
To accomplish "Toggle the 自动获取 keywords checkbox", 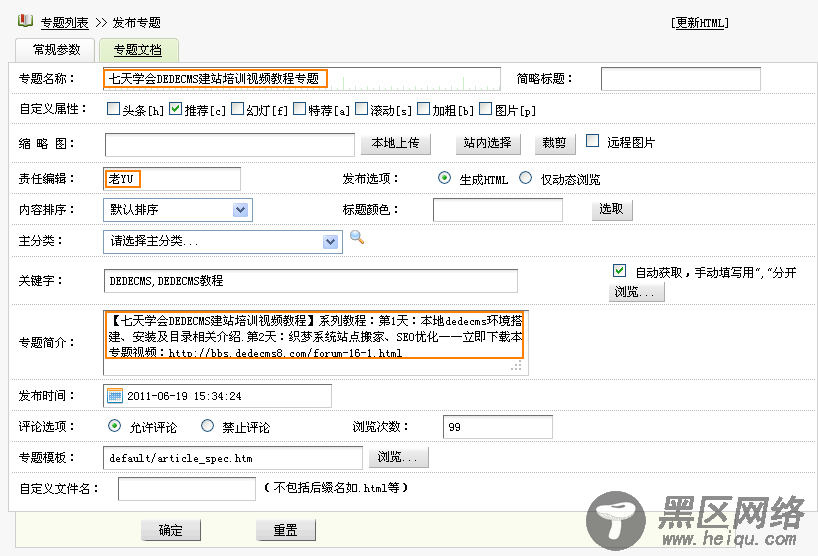I will 619,271.
